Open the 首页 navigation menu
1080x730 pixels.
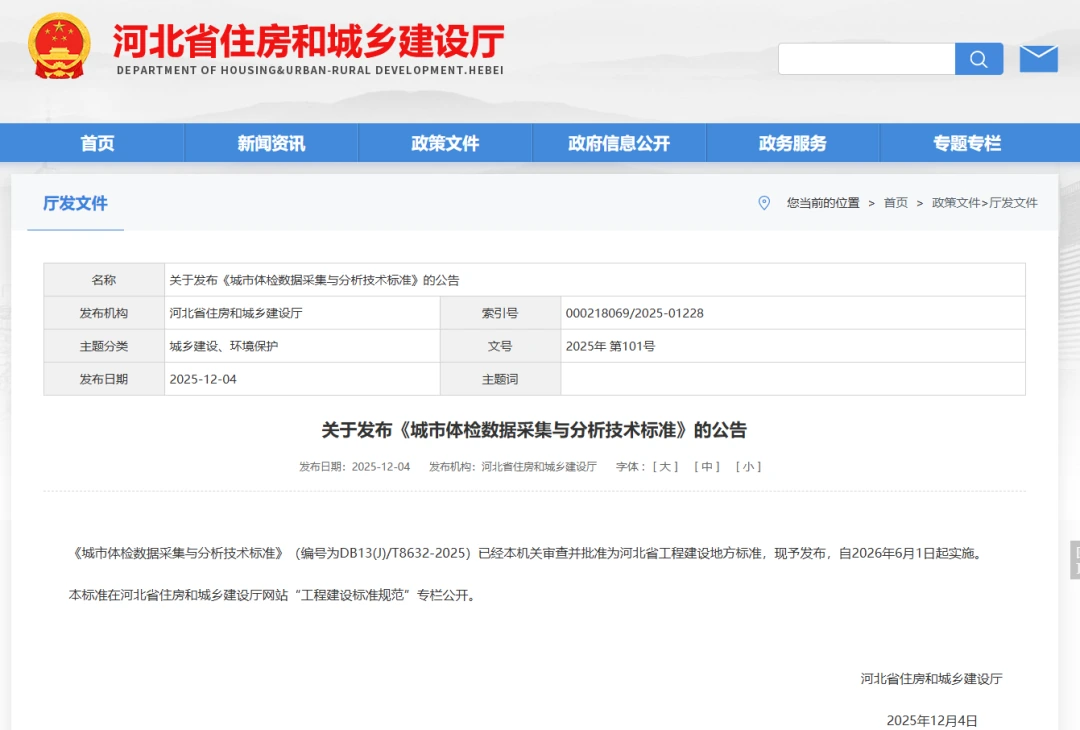tap(97, 143)
